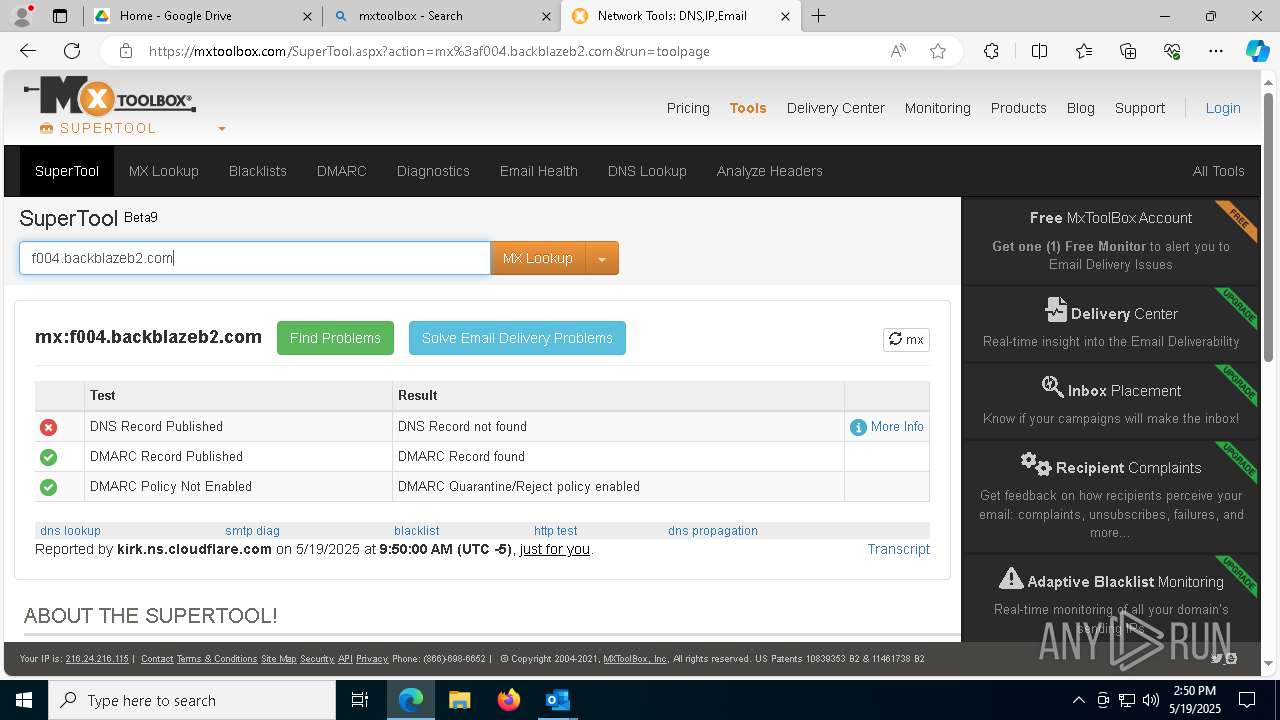The height and width of the screenshot is (720, 1280).
Task: Open Task View on taskbar
Action: pyautogui.click(x=360, y=700)
